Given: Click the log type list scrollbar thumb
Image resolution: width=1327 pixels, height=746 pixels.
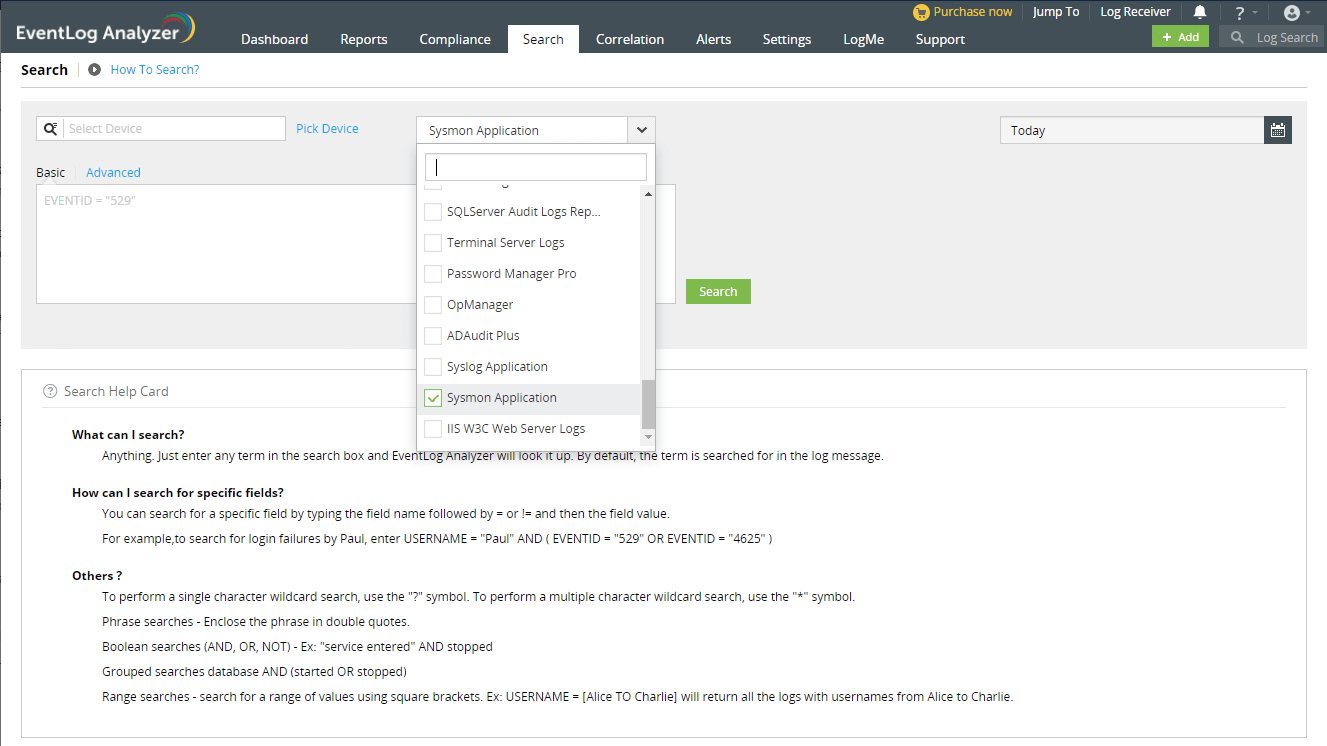Looking at the screenshot, I should 648,403.
